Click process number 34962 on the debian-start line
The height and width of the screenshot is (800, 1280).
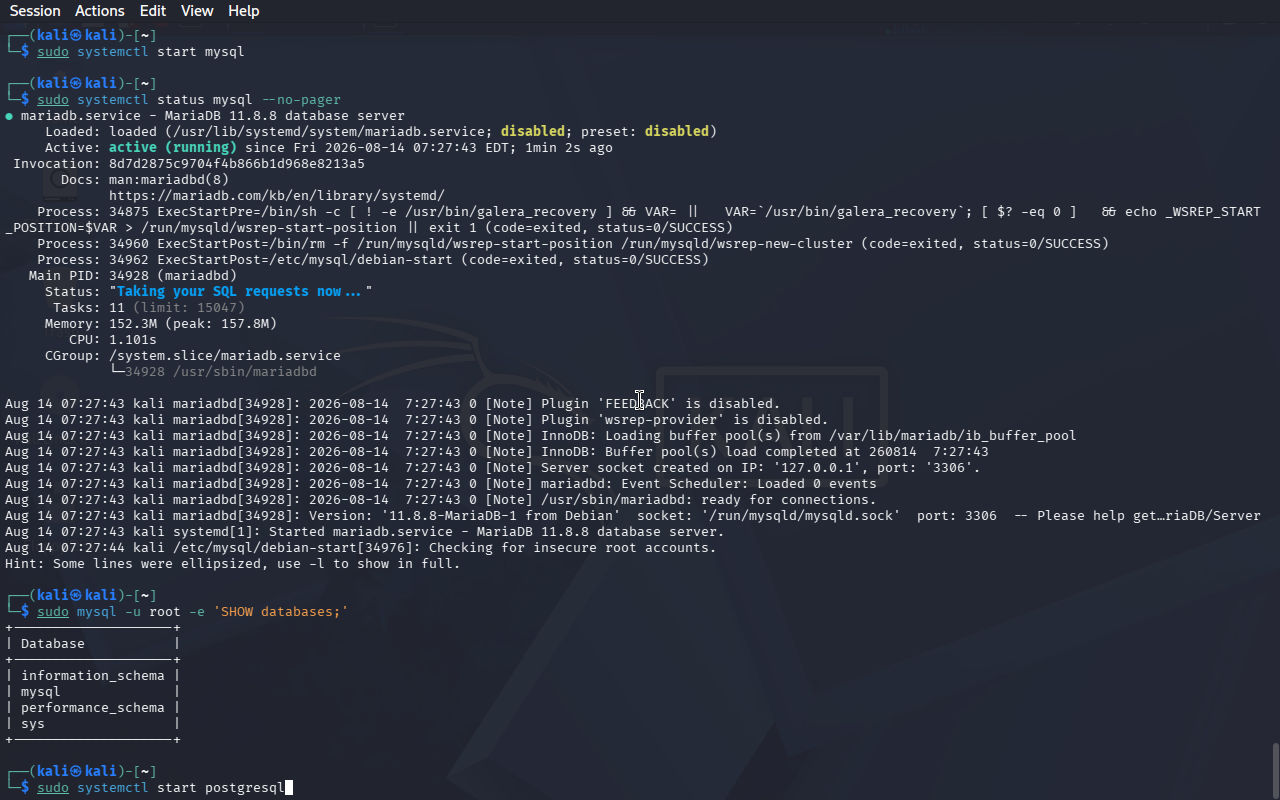coord(129,260)
